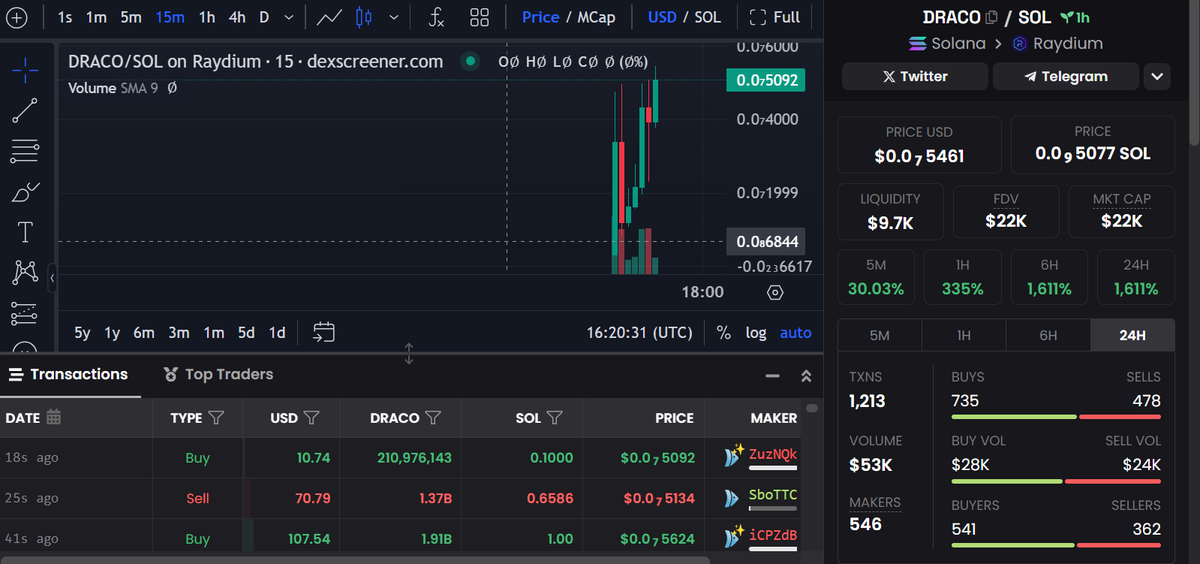The height and width of the screenshot is (564, 1200).
Task: Select the 1s timeframe
Action: click(65, 17)
